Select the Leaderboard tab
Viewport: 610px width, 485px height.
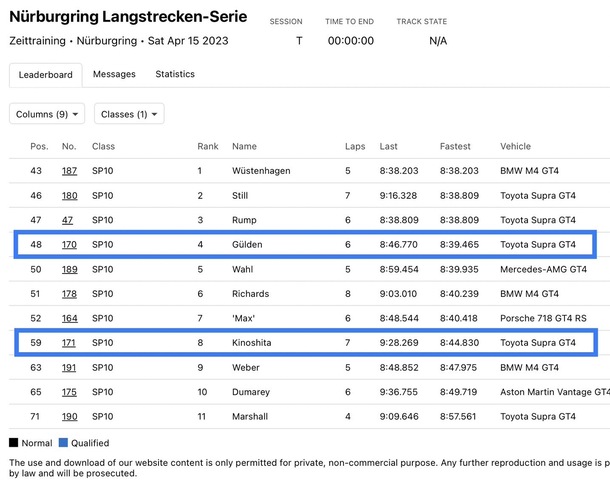pyautogui.click(x=46, y=75)
